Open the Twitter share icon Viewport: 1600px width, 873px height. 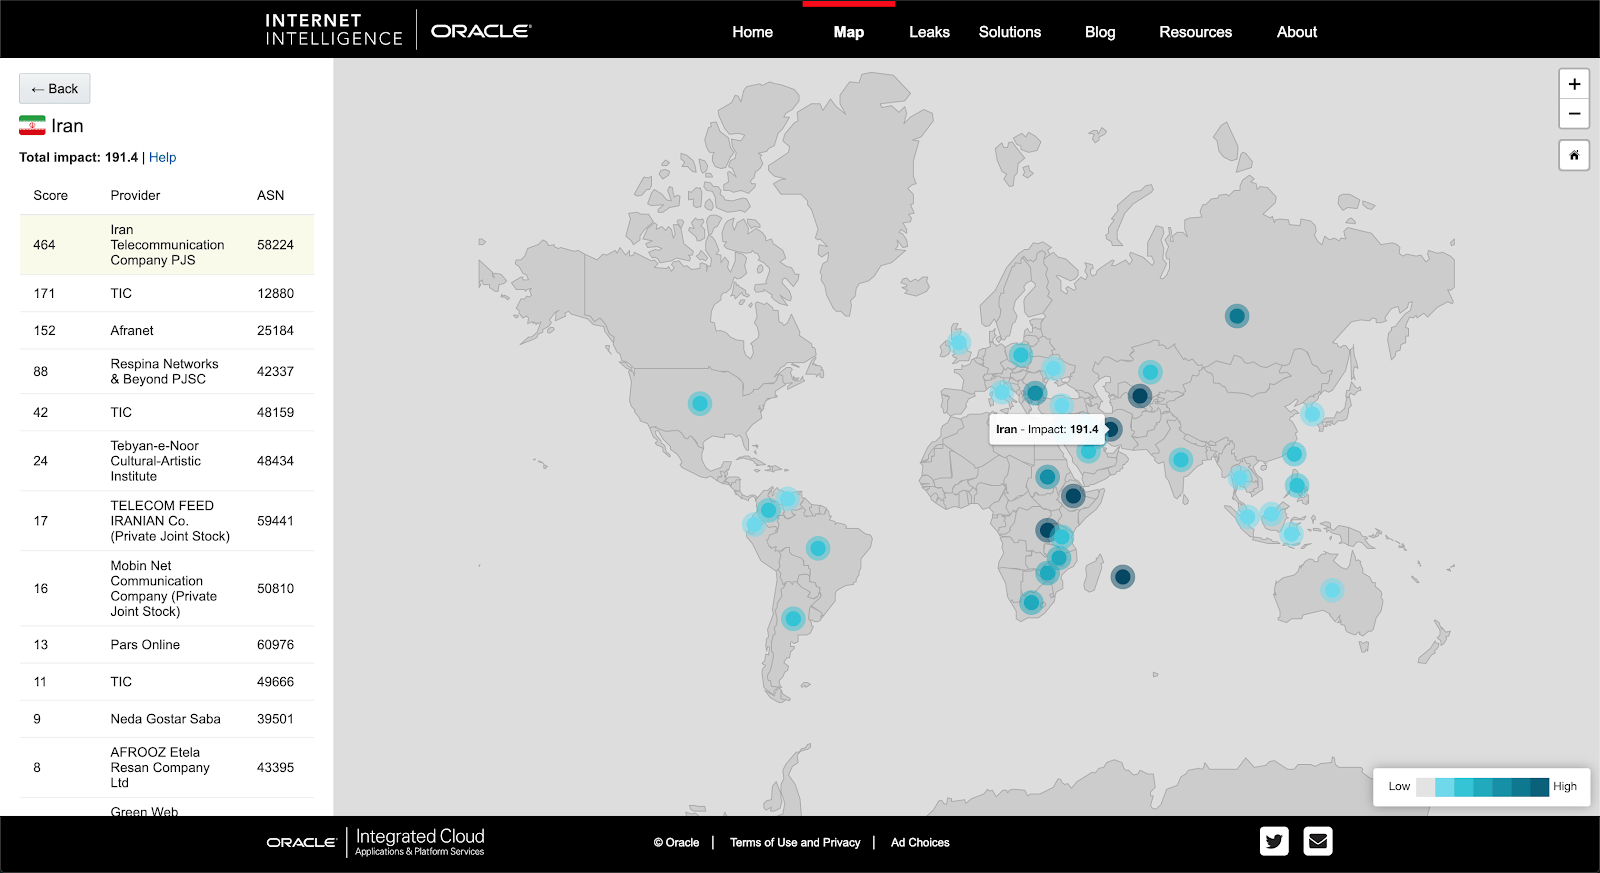1274,841
